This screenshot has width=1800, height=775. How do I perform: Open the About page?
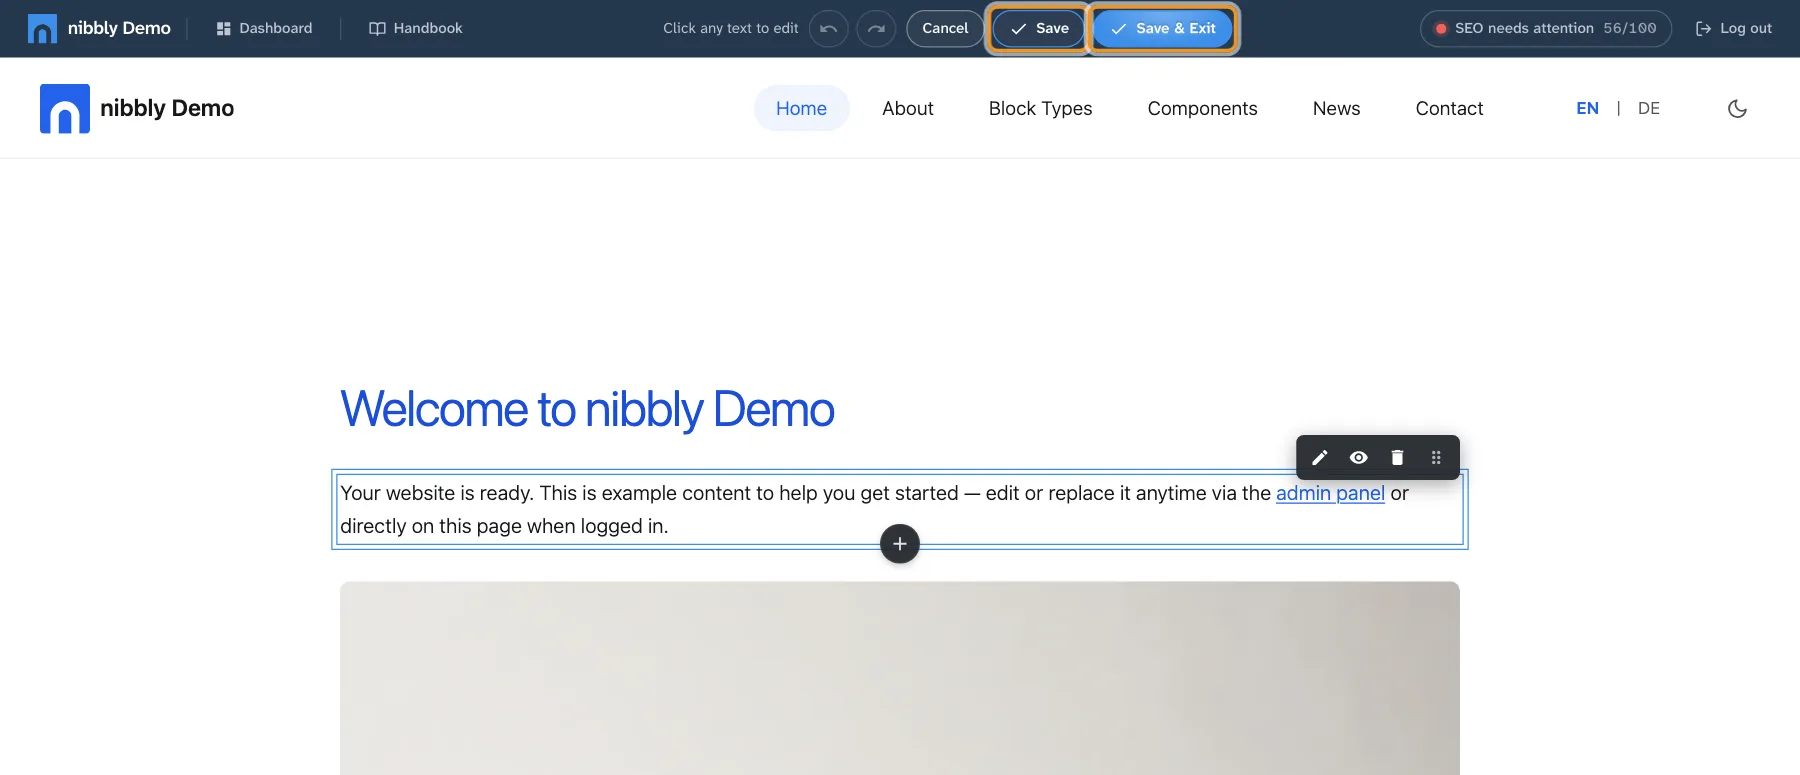[x=908, y=109]
